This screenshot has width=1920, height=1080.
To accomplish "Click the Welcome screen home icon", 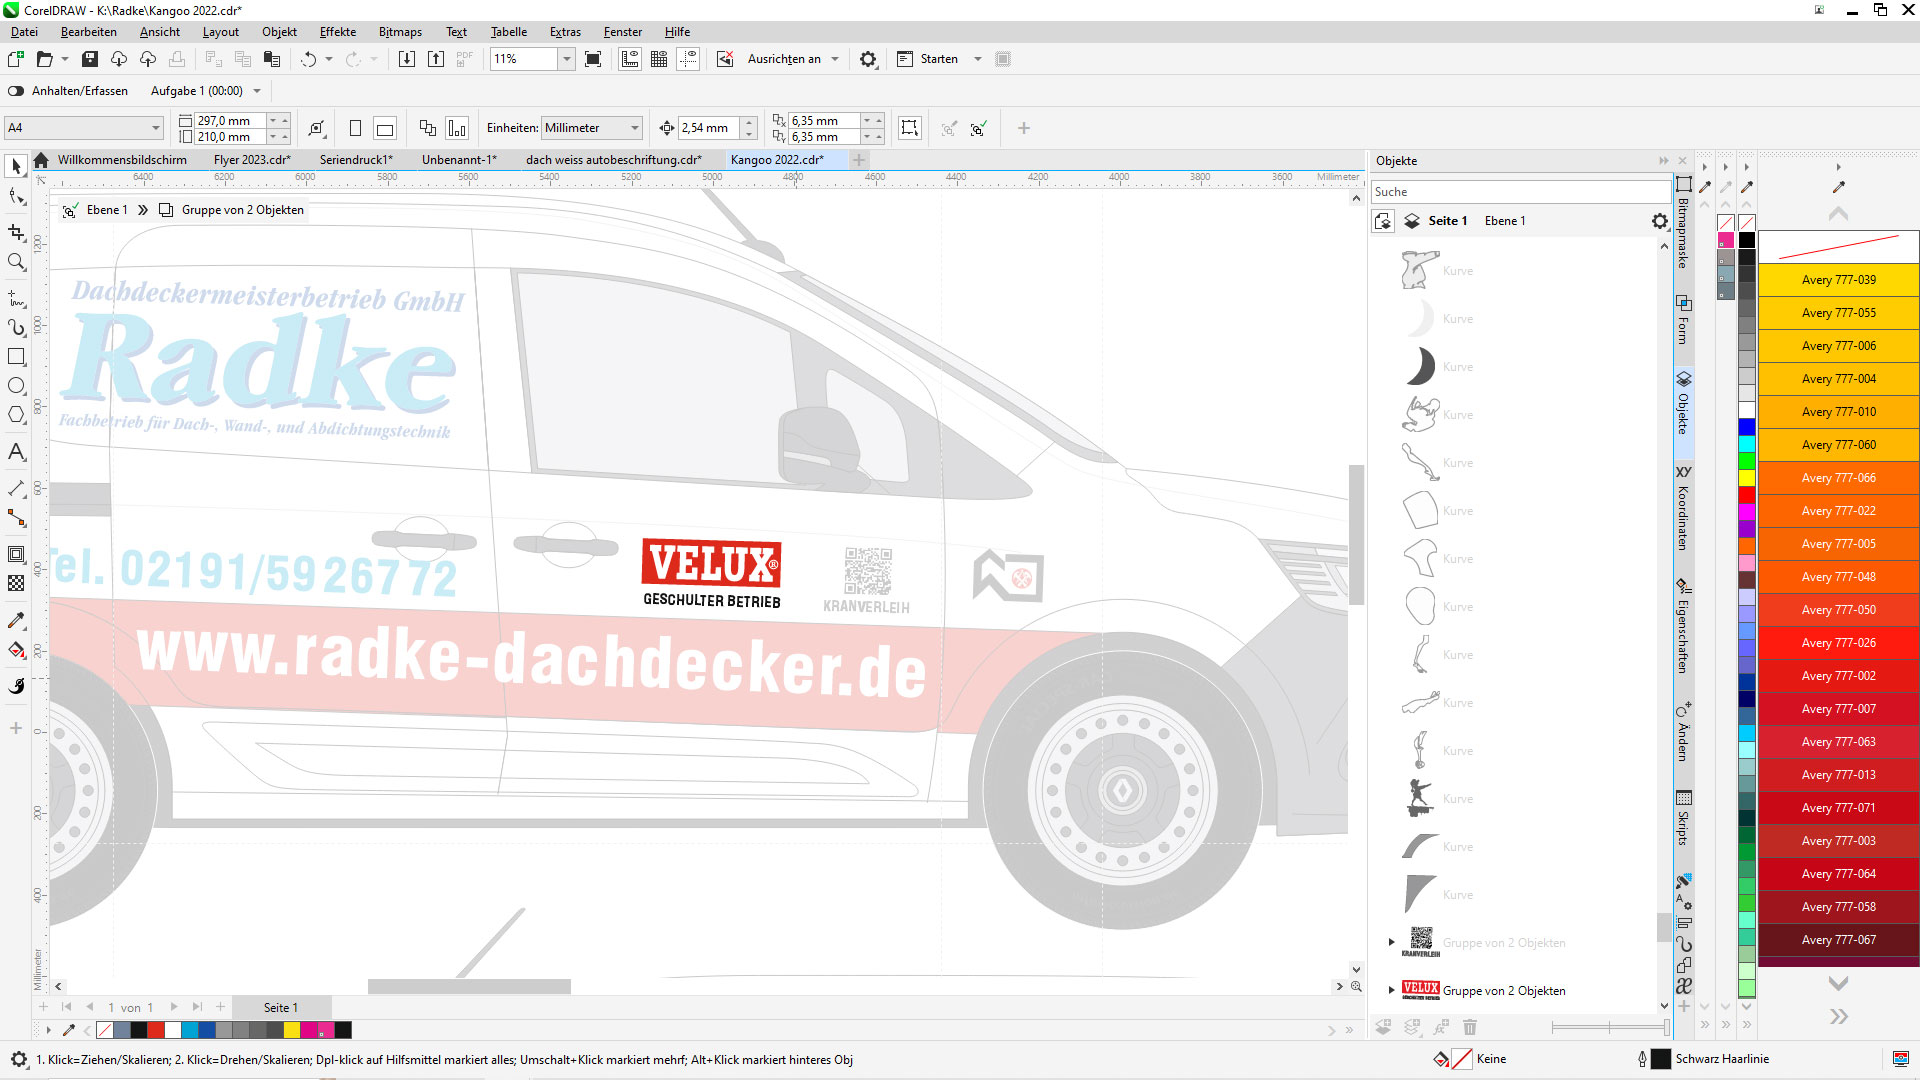I will coord(41,160).
